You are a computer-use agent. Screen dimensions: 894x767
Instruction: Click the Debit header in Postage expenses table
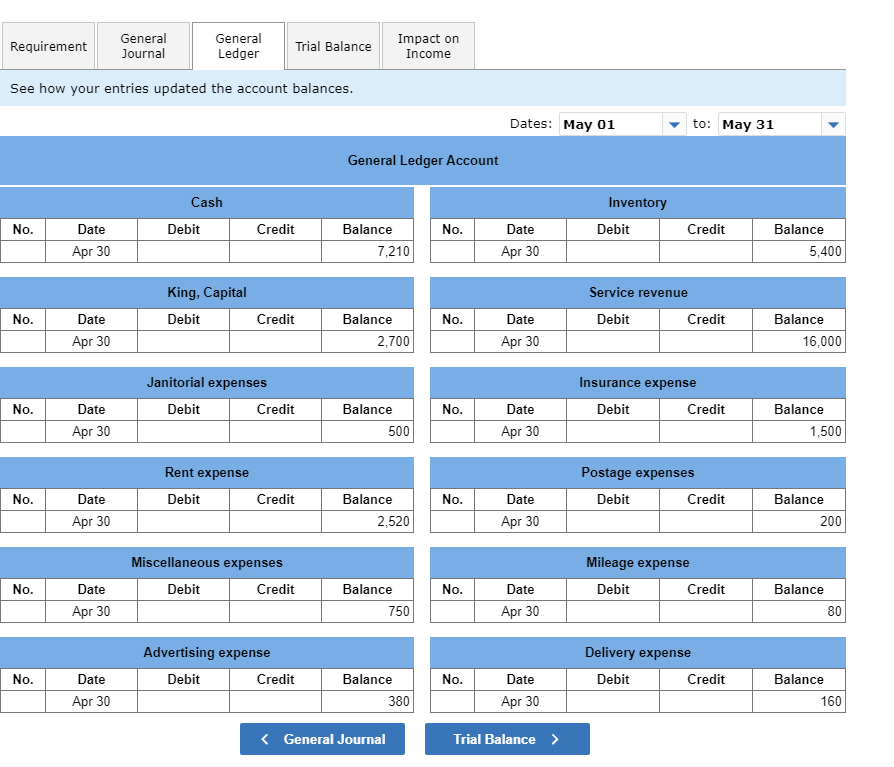[613, 500]
